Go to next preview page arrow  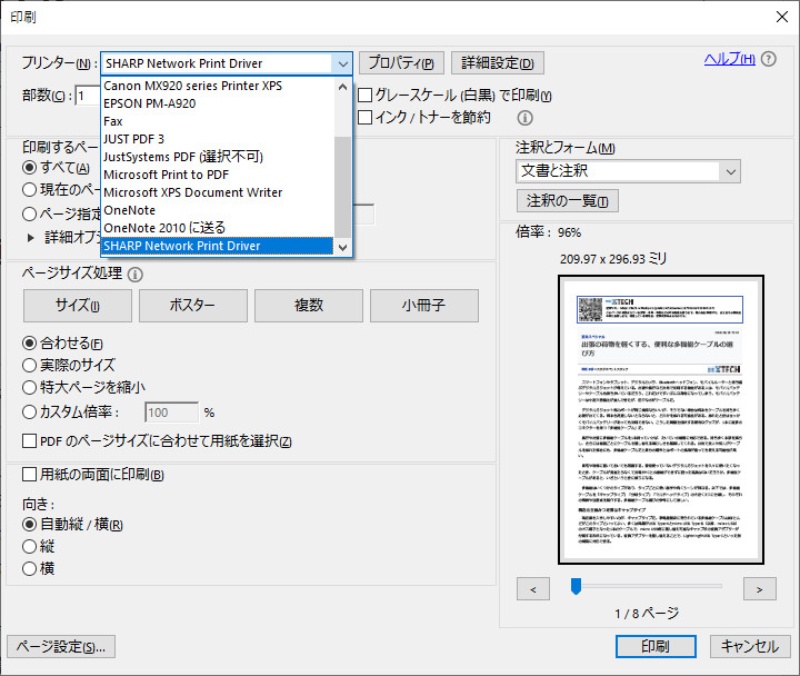(760, 589)
